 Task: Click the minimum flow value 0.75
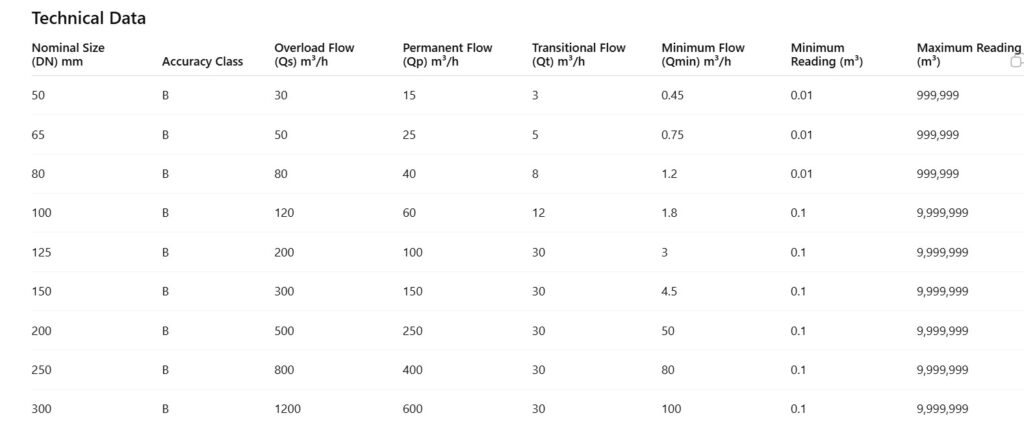(x=672, y=134)
